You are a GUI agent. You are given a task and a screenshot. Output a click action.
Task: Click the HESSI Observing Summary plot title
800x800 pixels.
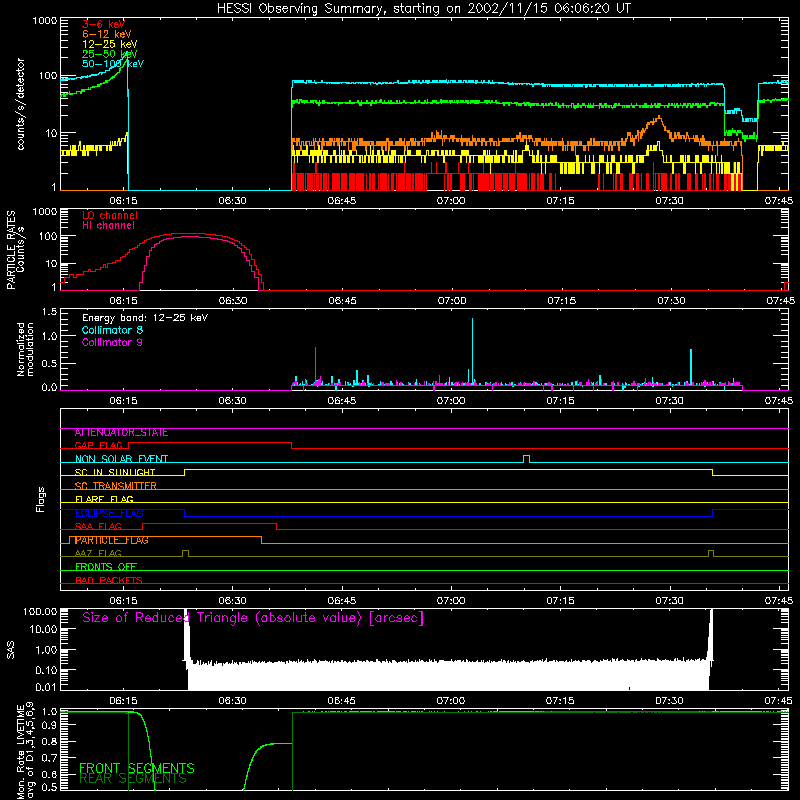coord(423,9)
